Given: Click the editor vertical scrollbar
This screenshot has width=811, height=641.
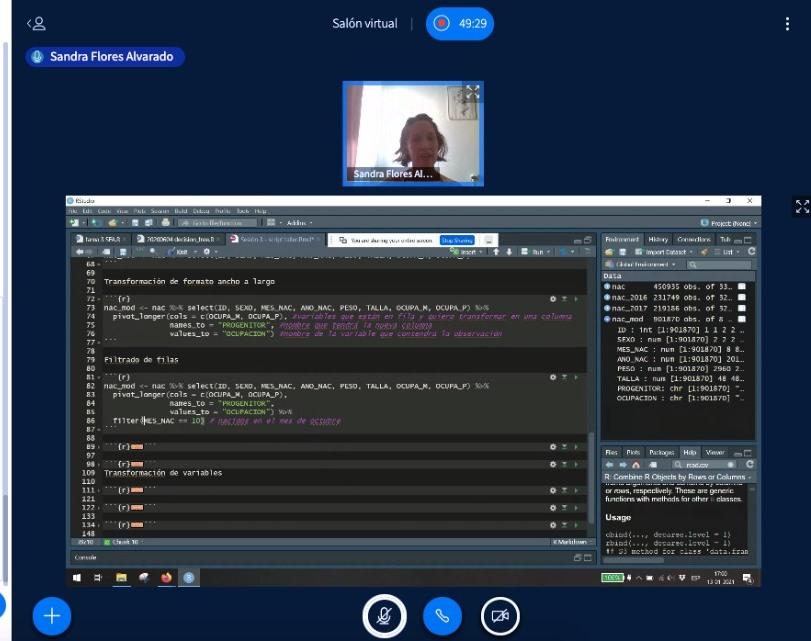Looking at the screenshot, I should click(590, 400).
